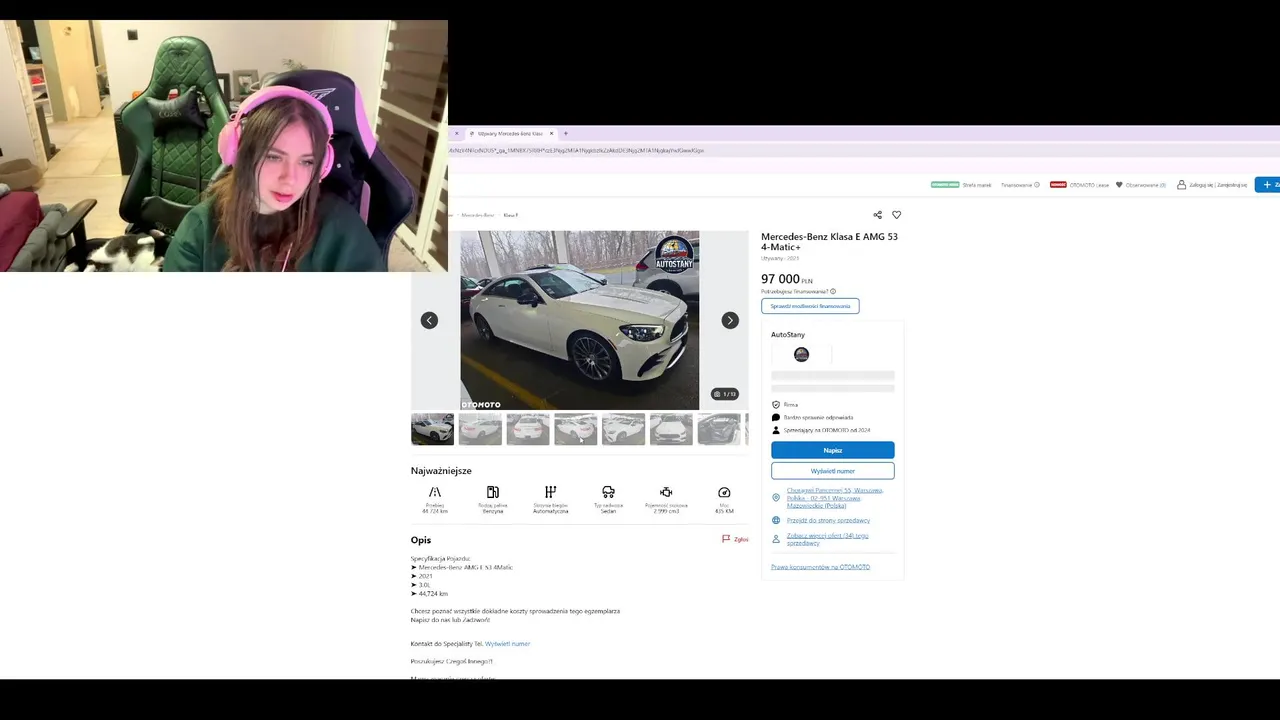Viewport: 1280px width, 720px height.
Task: Click the engine capacity icon
Action: [x=666, y=492]
